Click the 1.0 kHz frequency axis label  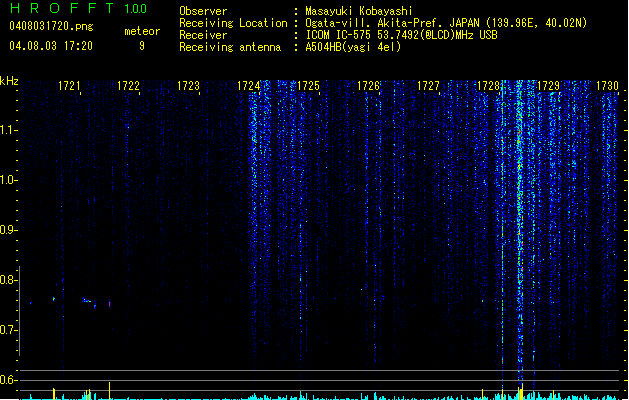pyautogui.click(x=8, y=180)
